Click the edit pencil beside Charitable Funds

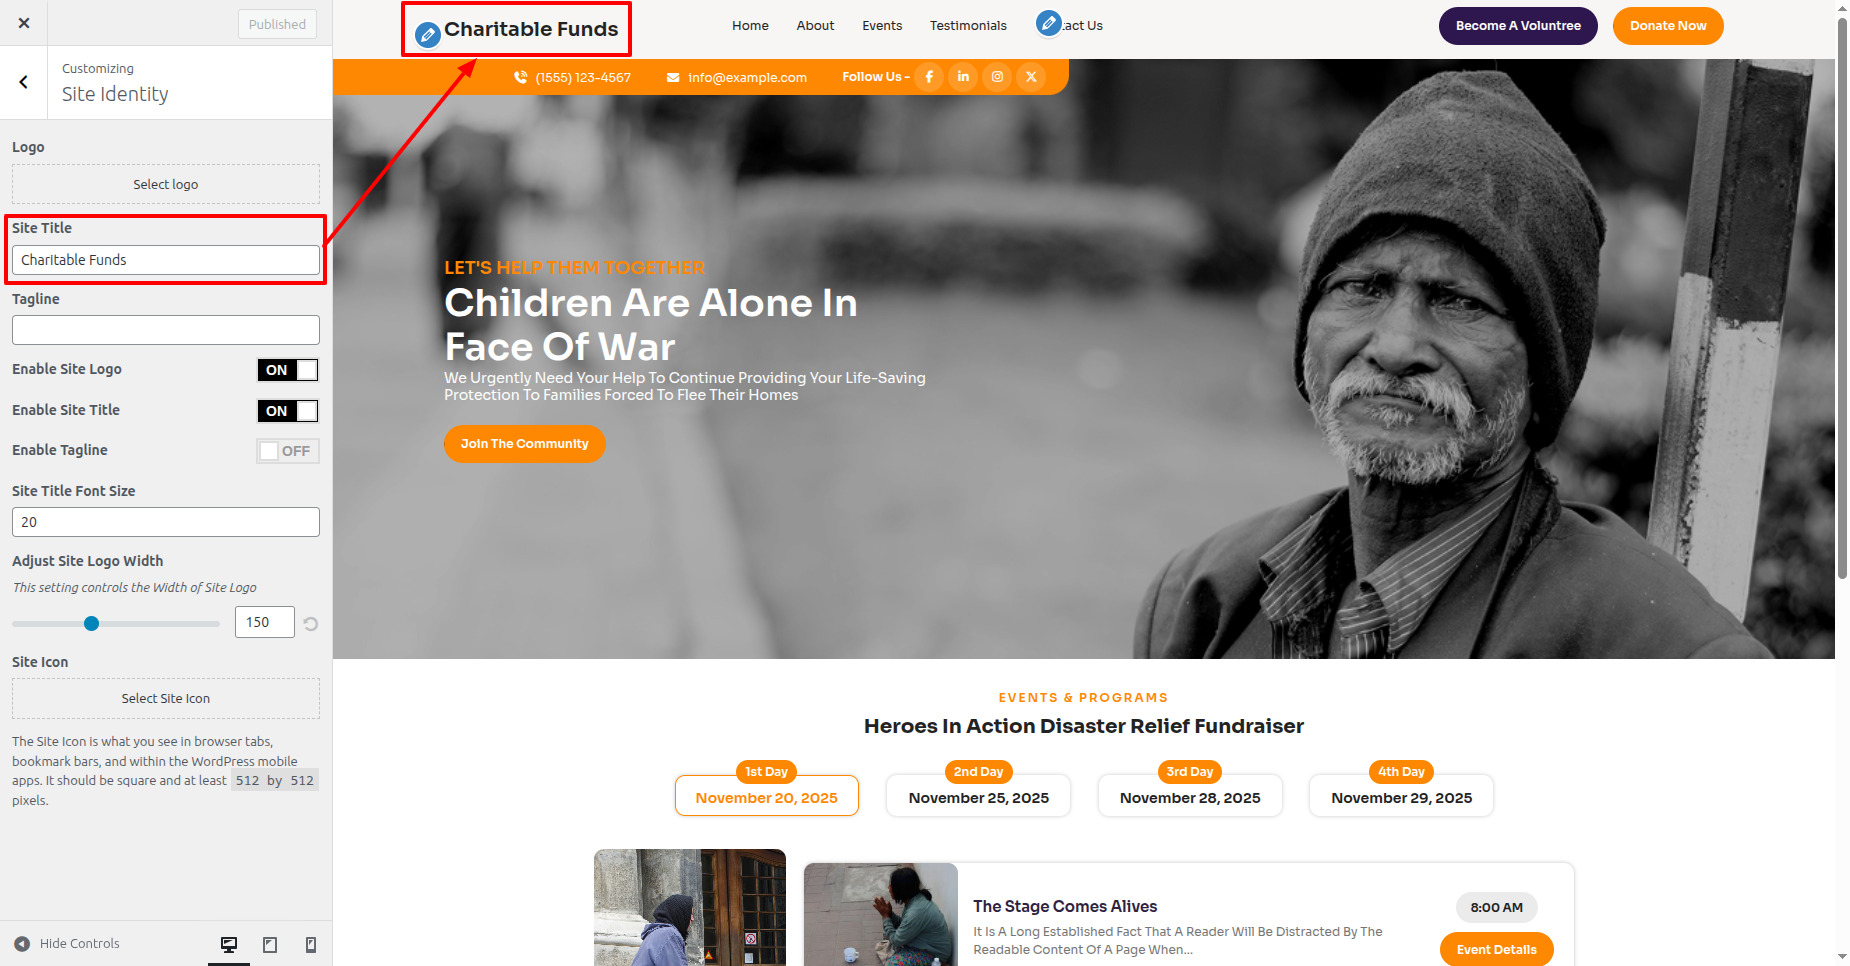(428, 35)
